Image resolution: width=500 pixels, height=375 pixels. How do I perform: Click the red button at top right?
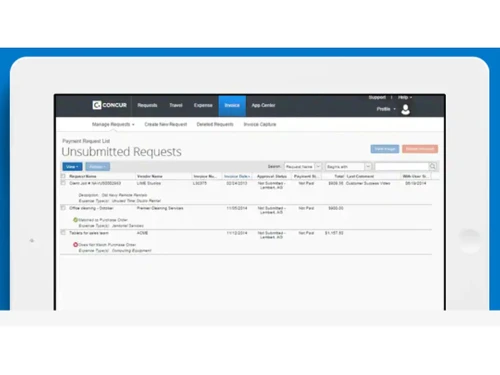(x=420, y=149)
